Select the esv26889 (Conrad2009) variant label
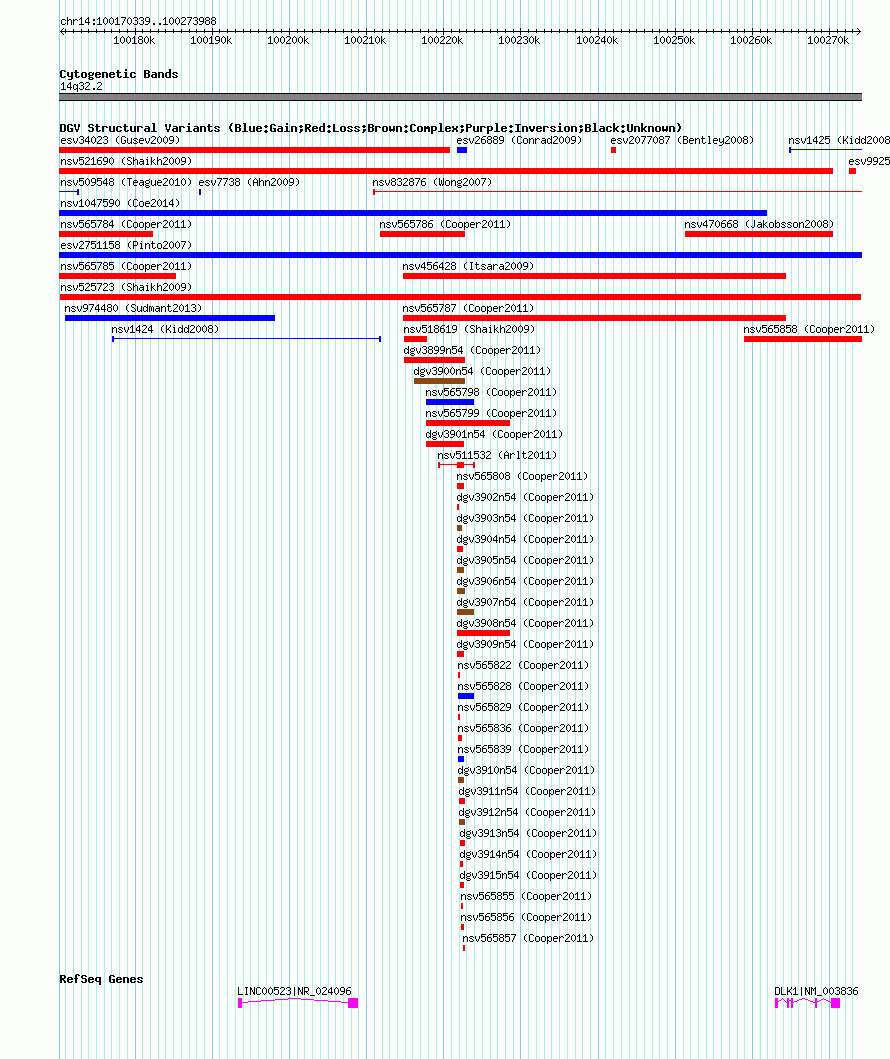 click(519, 140)
